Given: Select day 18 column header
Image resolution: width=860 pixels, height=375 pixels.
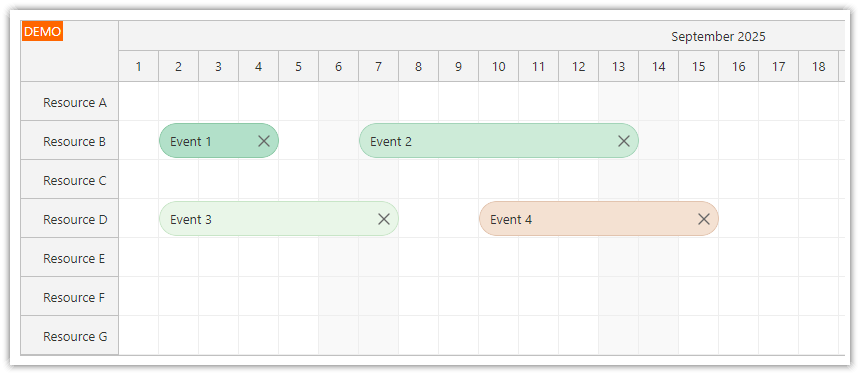Looking at the screenshot, I should (818, 66).
